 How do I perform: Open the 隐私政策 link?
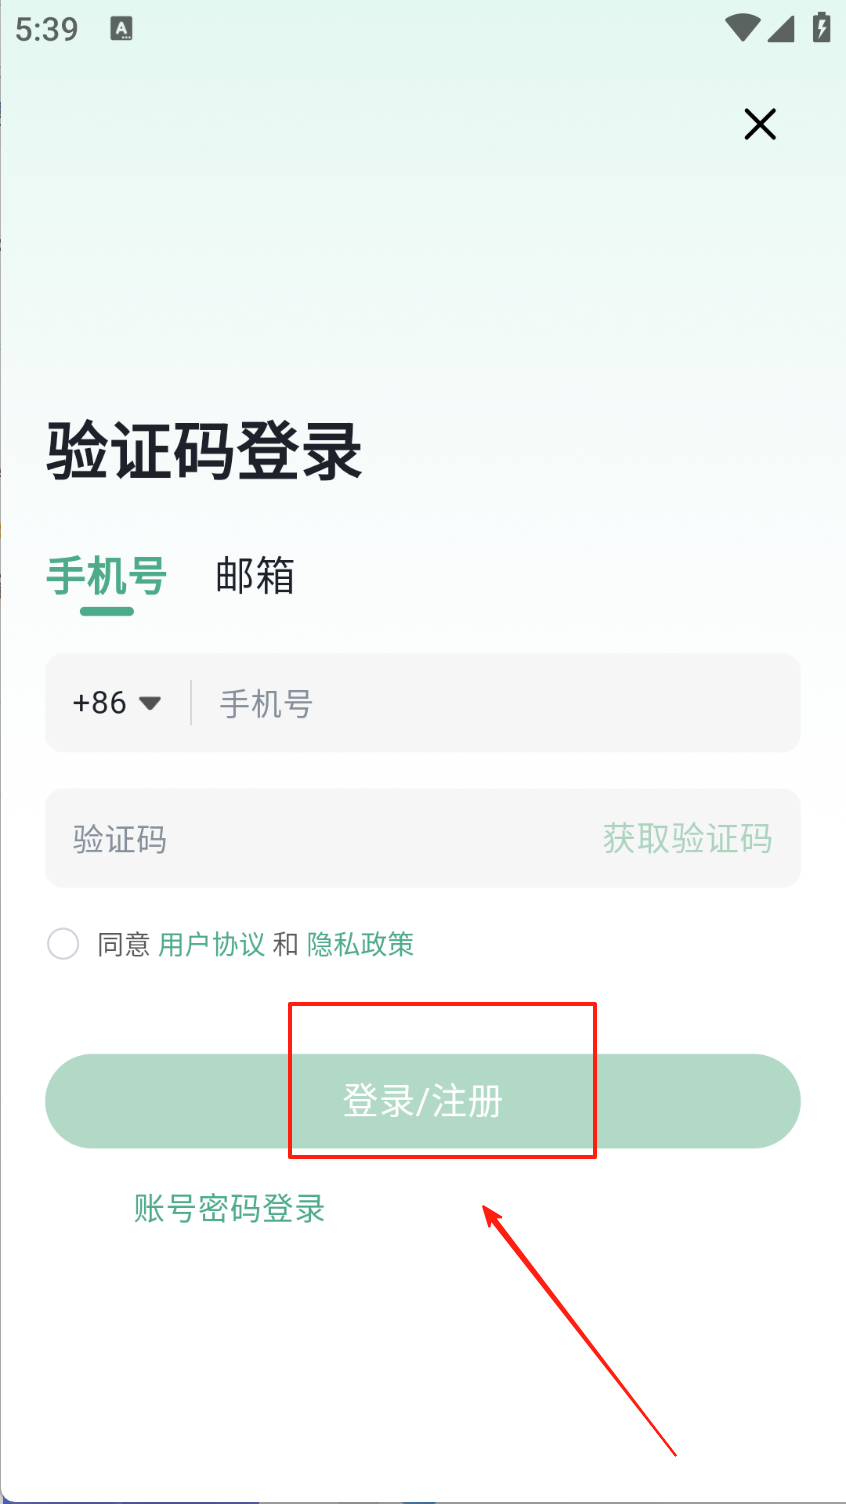tap(360, 944)
